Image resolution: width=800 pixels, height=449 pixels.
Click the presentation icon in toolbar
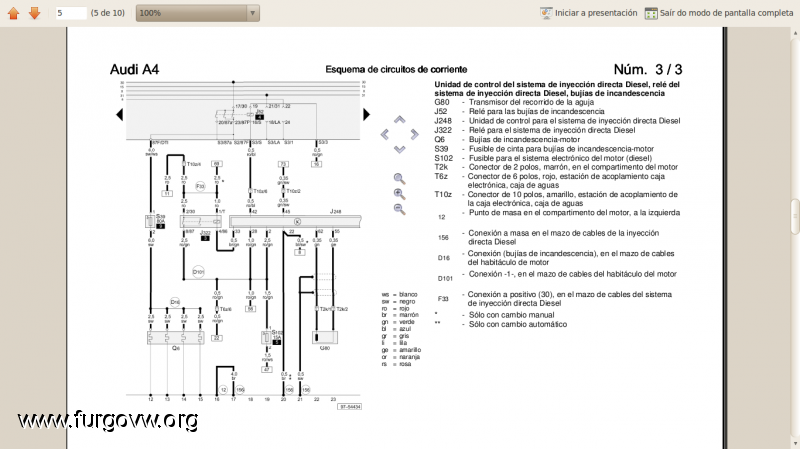[x=546, y=13]
